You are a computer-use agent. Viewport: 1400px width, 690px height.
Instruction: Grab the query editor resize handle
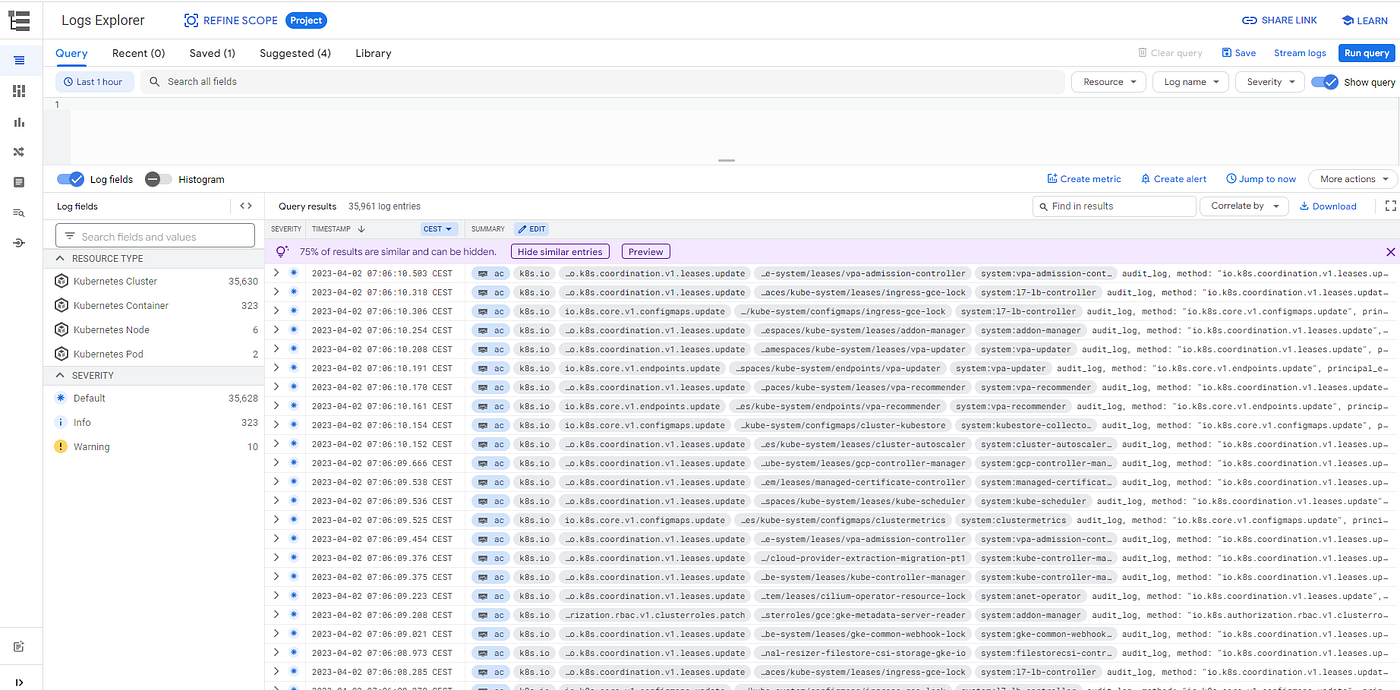726,160
